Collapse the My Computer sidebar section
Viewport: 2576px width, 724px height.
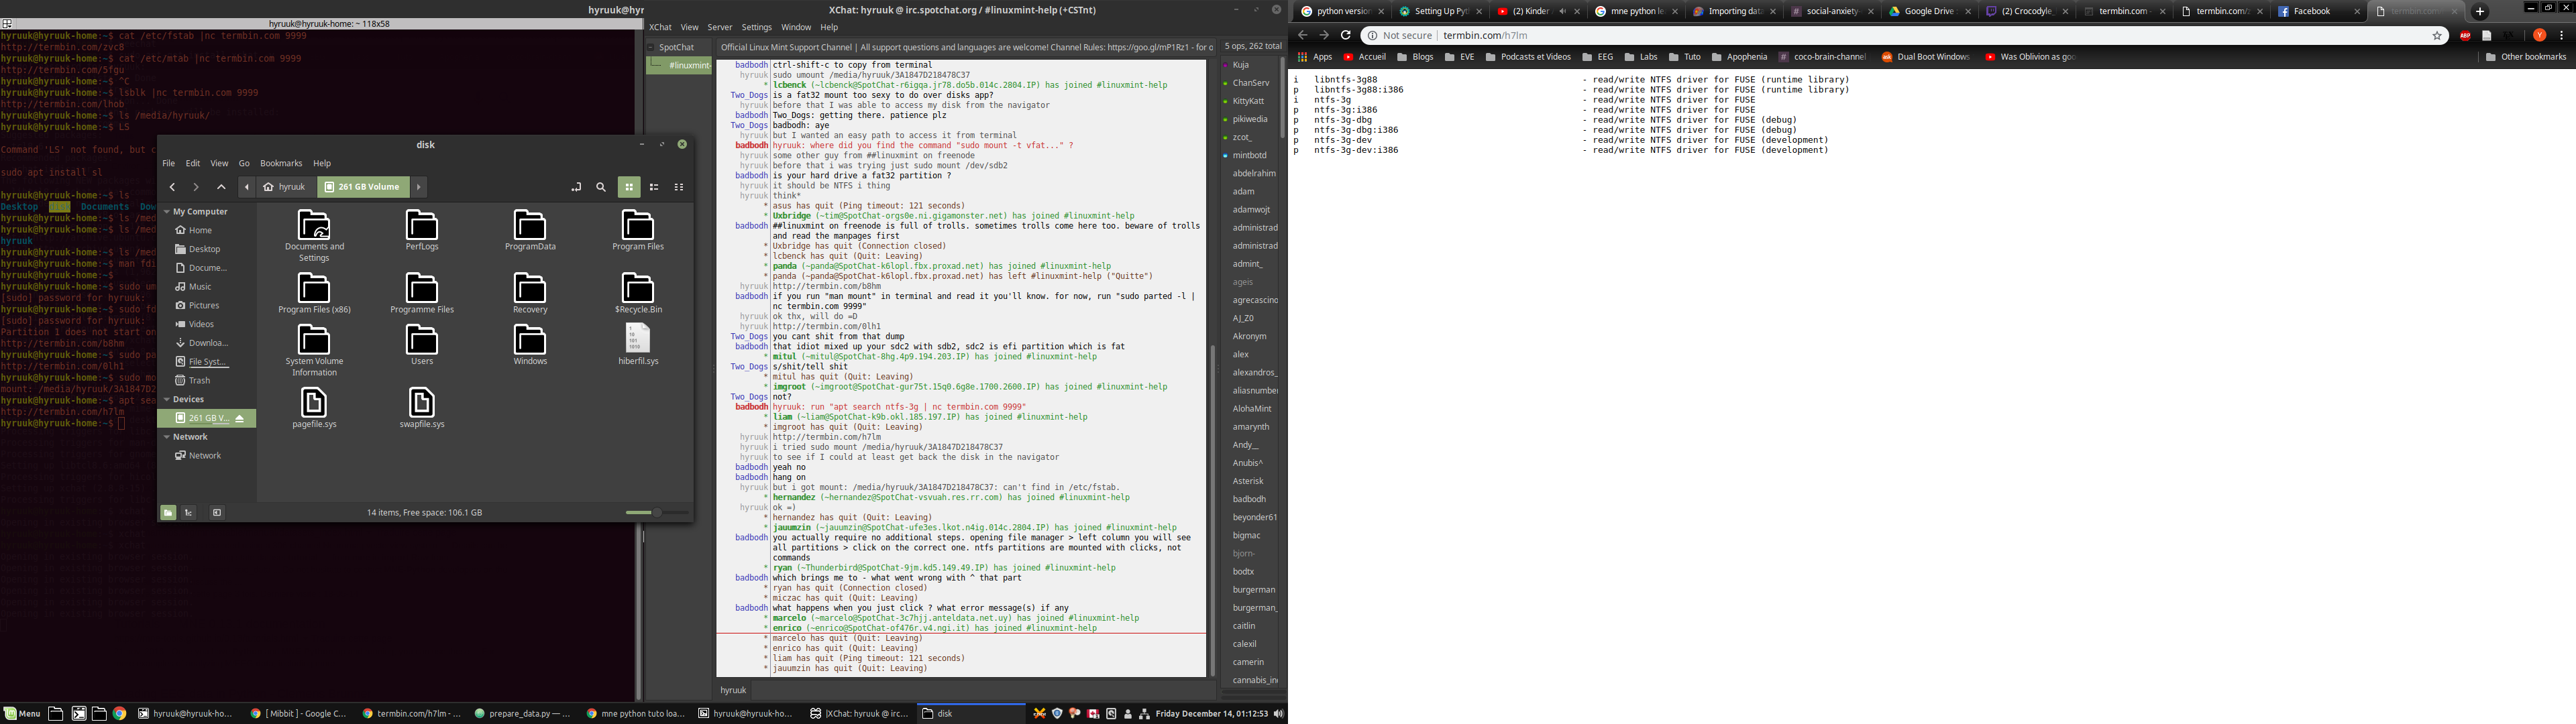coord(167,212)
